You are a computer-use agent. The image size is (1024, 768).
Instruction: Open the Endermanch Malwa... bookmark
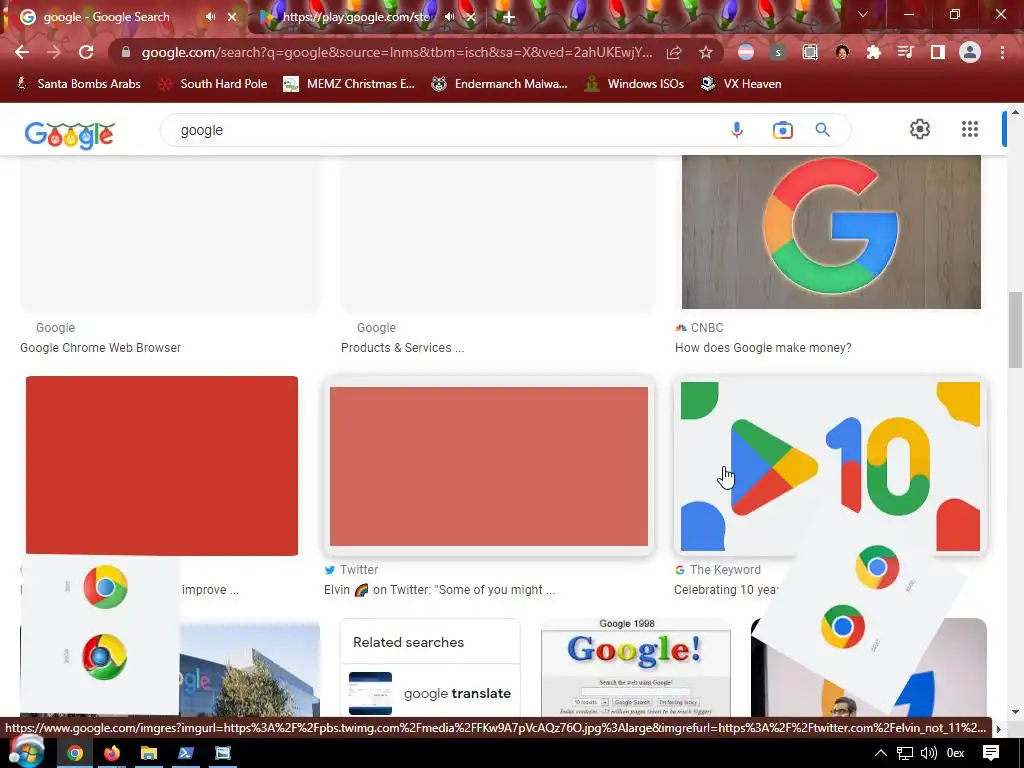pyautogui.click(x=500, y=84)
